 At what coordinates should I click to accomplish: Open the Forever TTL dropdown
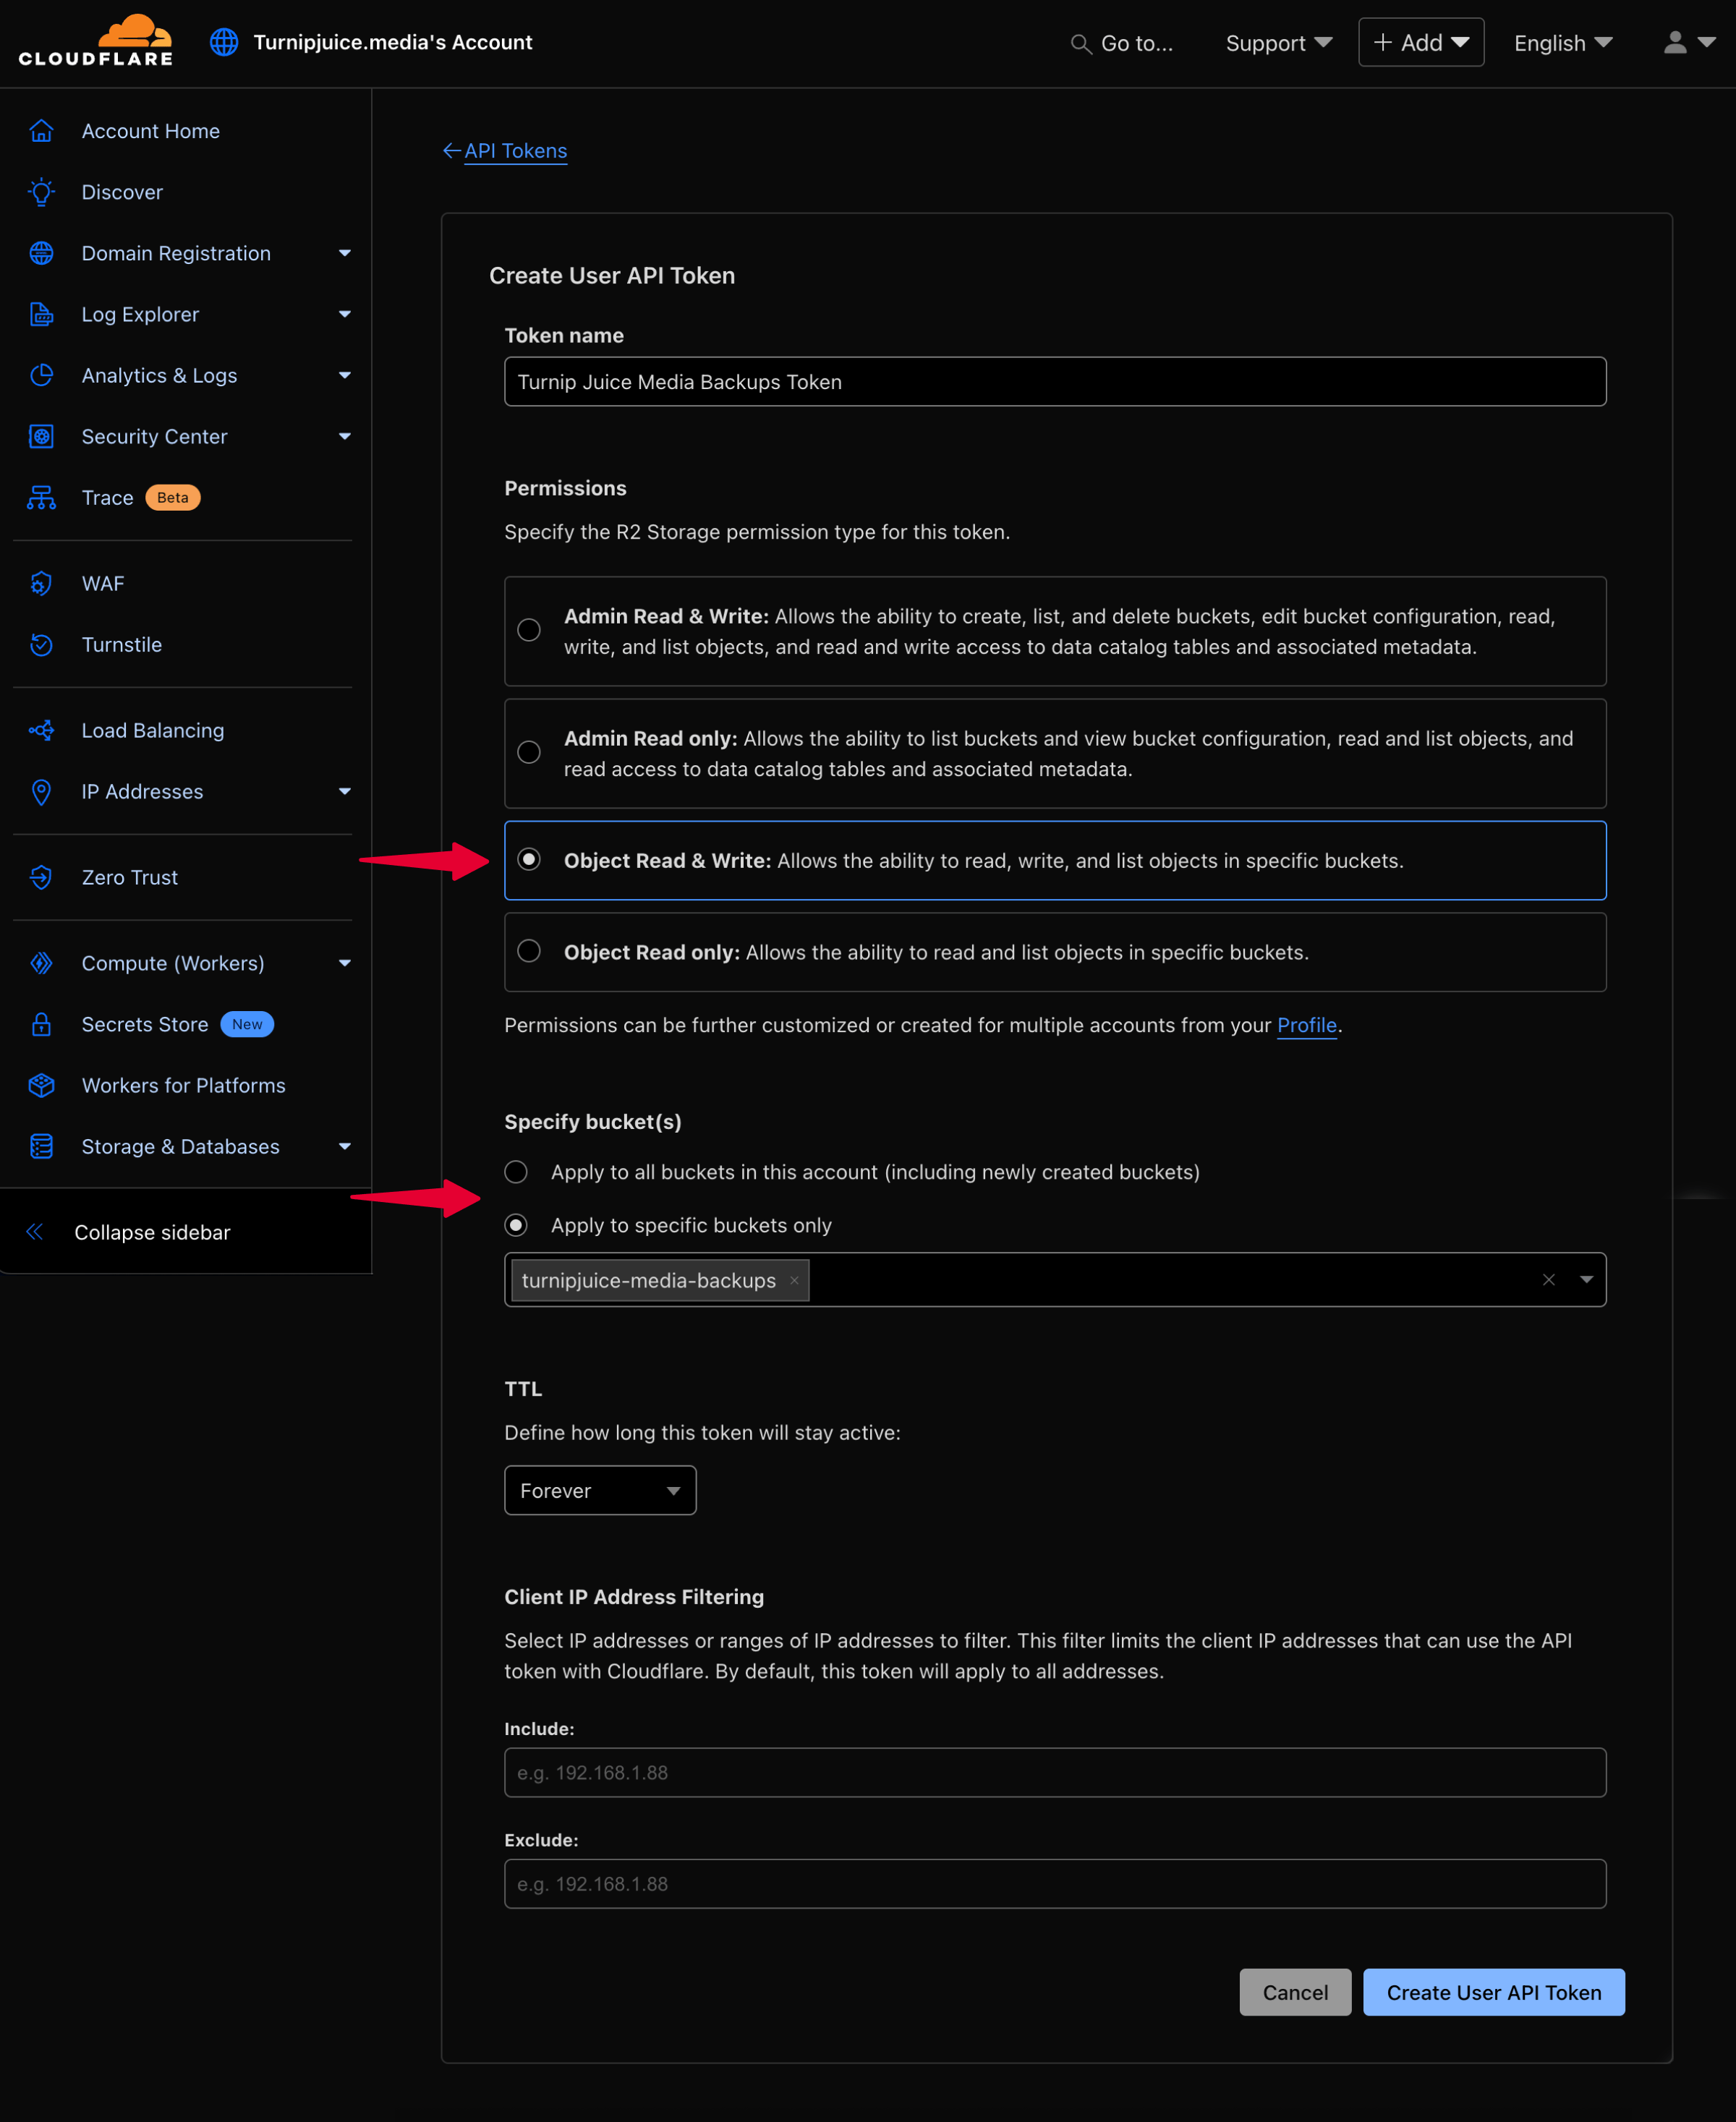tap(600, 1490)
